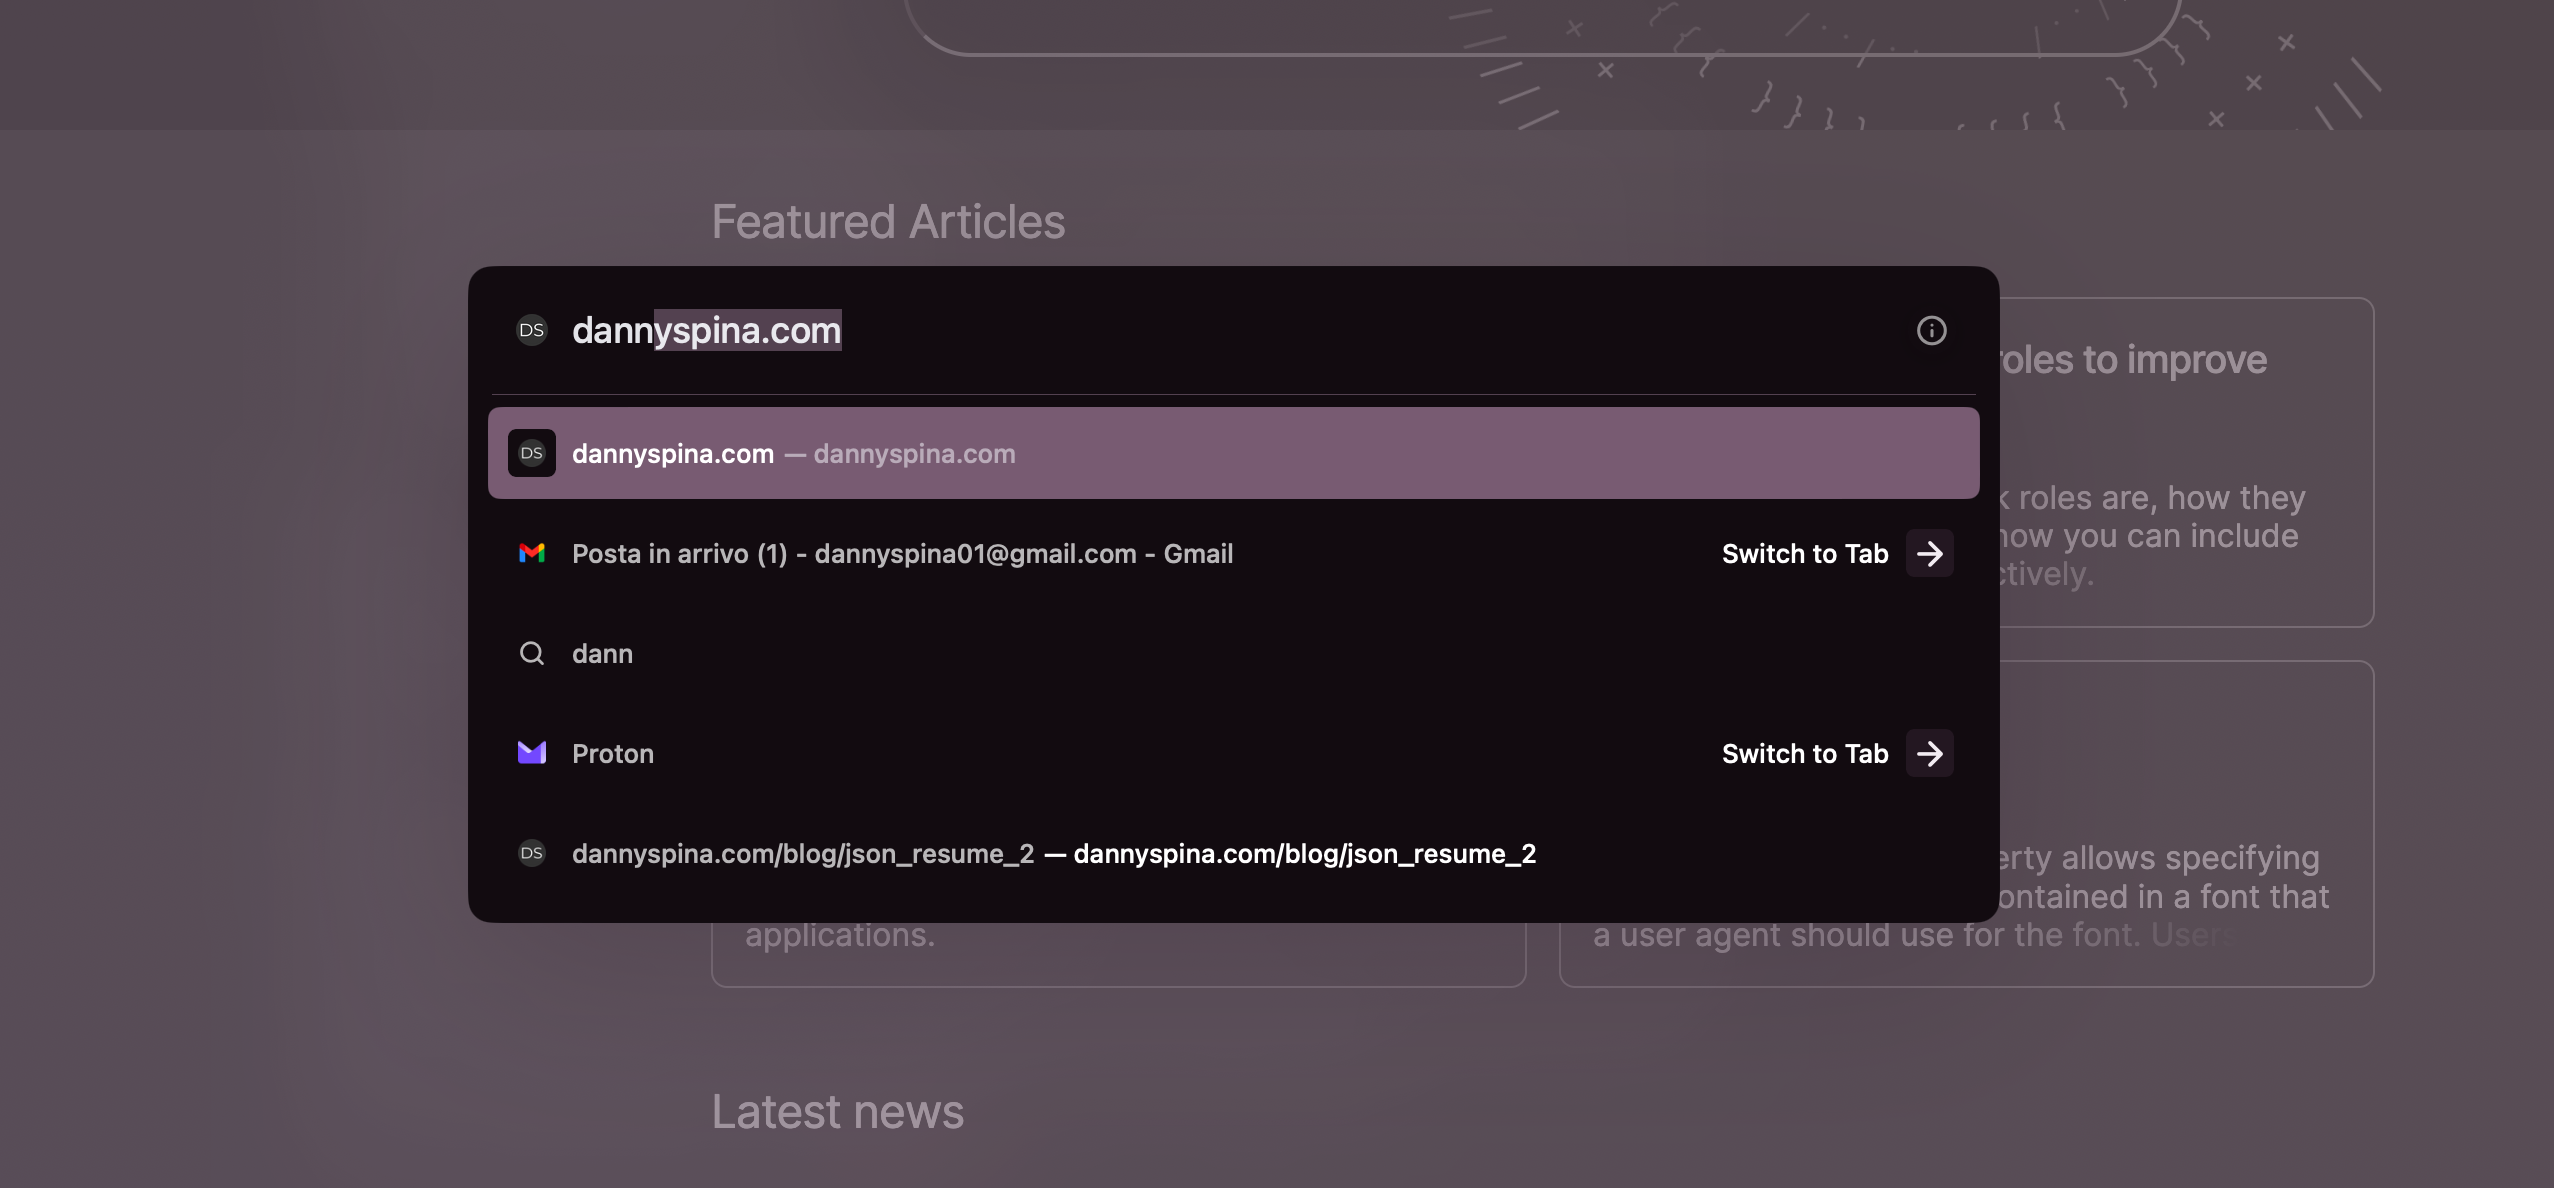Click into the URL field showing dannyspina.com

[x=1230, y=330]
